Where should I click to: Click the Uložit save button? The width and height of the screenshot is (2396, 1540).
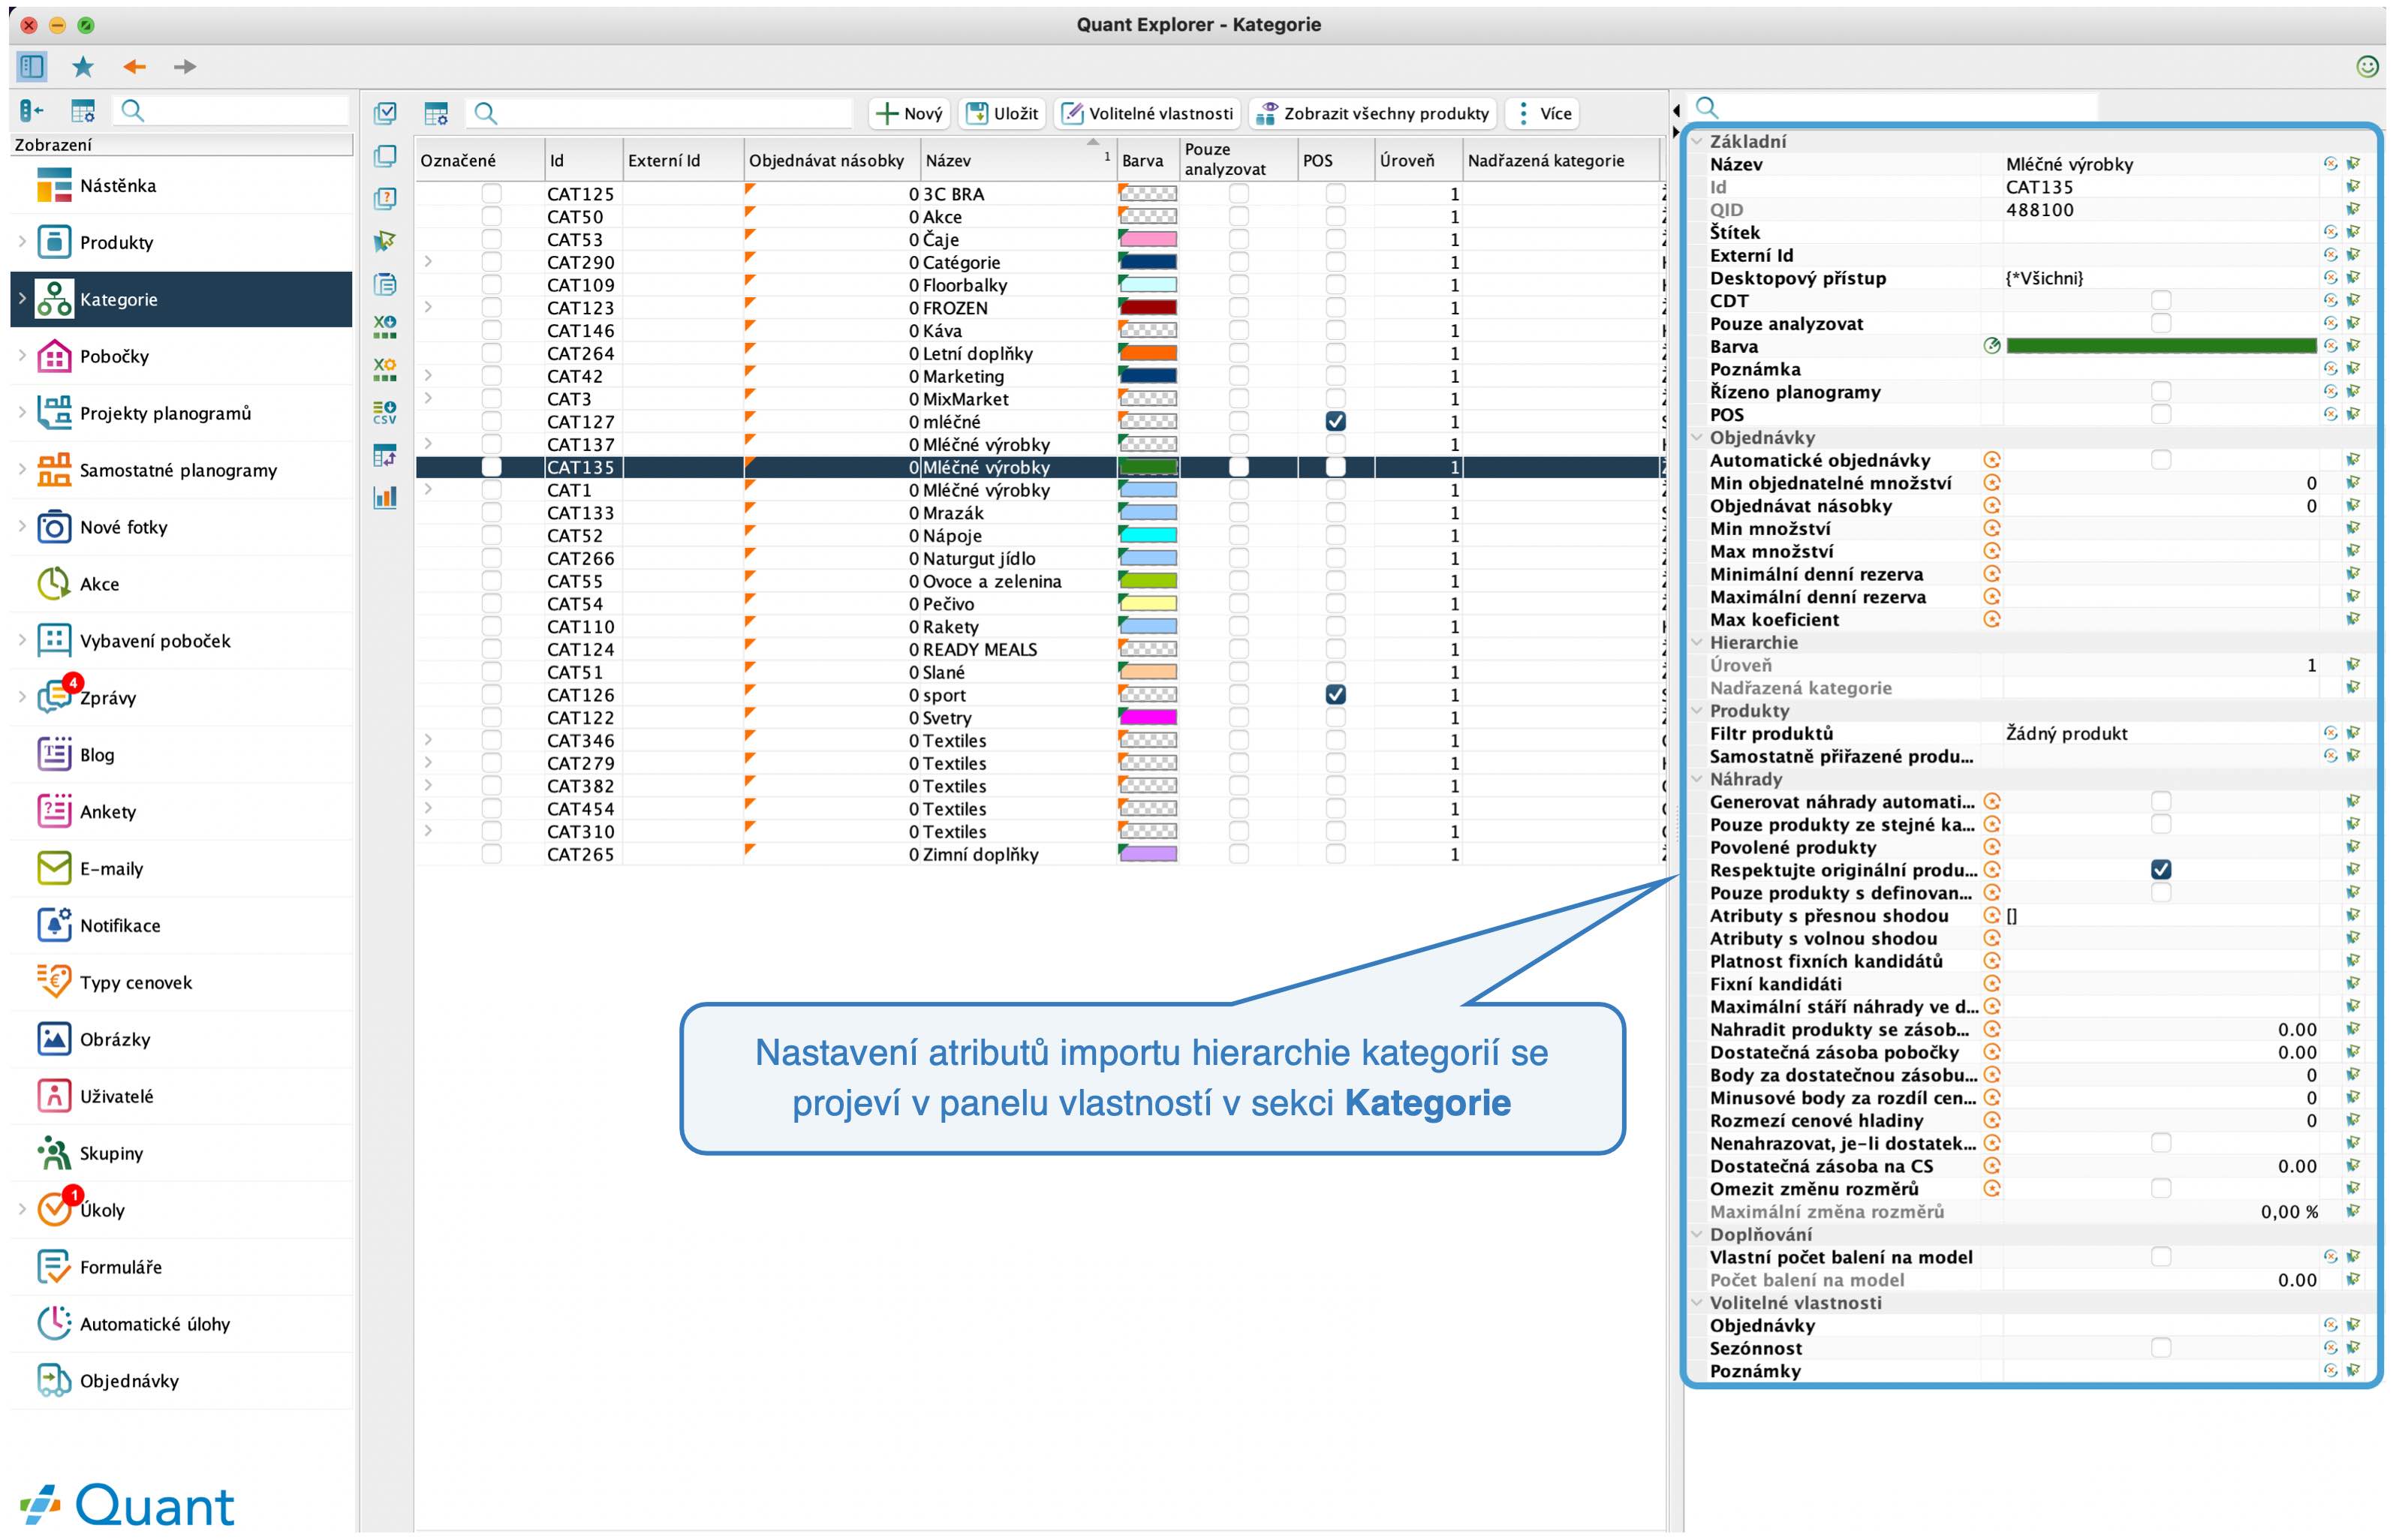tap(1002, 114)
